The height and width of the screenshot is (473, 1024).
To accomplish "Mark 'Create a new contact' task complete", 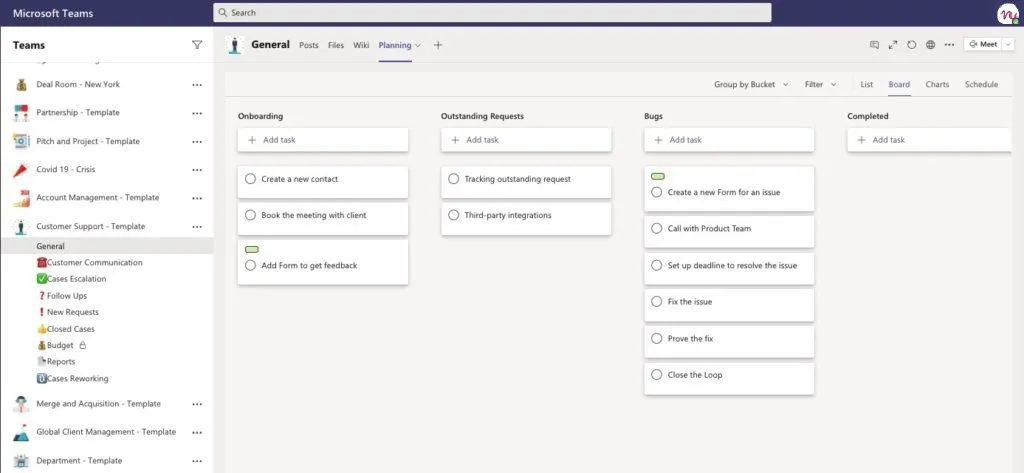I will (250, 178).
